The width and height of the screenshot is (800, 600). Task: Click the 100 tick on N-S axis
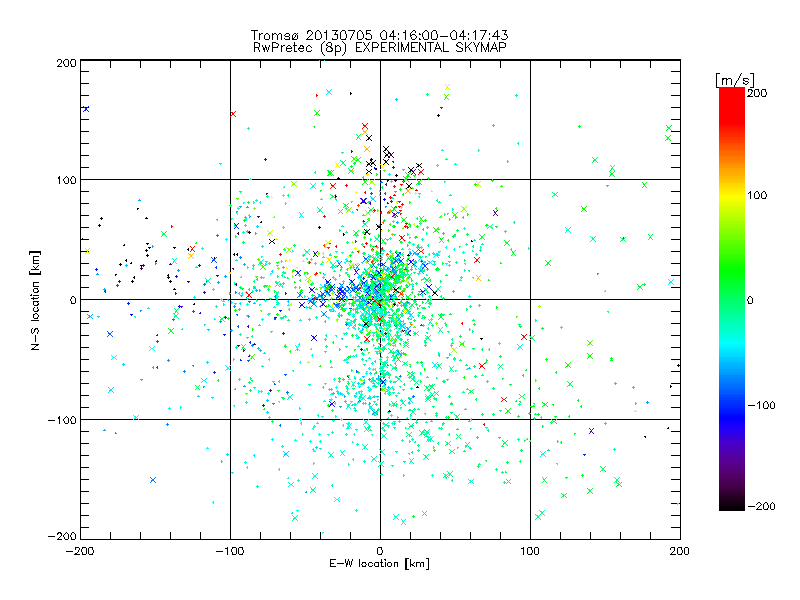tap(66, 180)
